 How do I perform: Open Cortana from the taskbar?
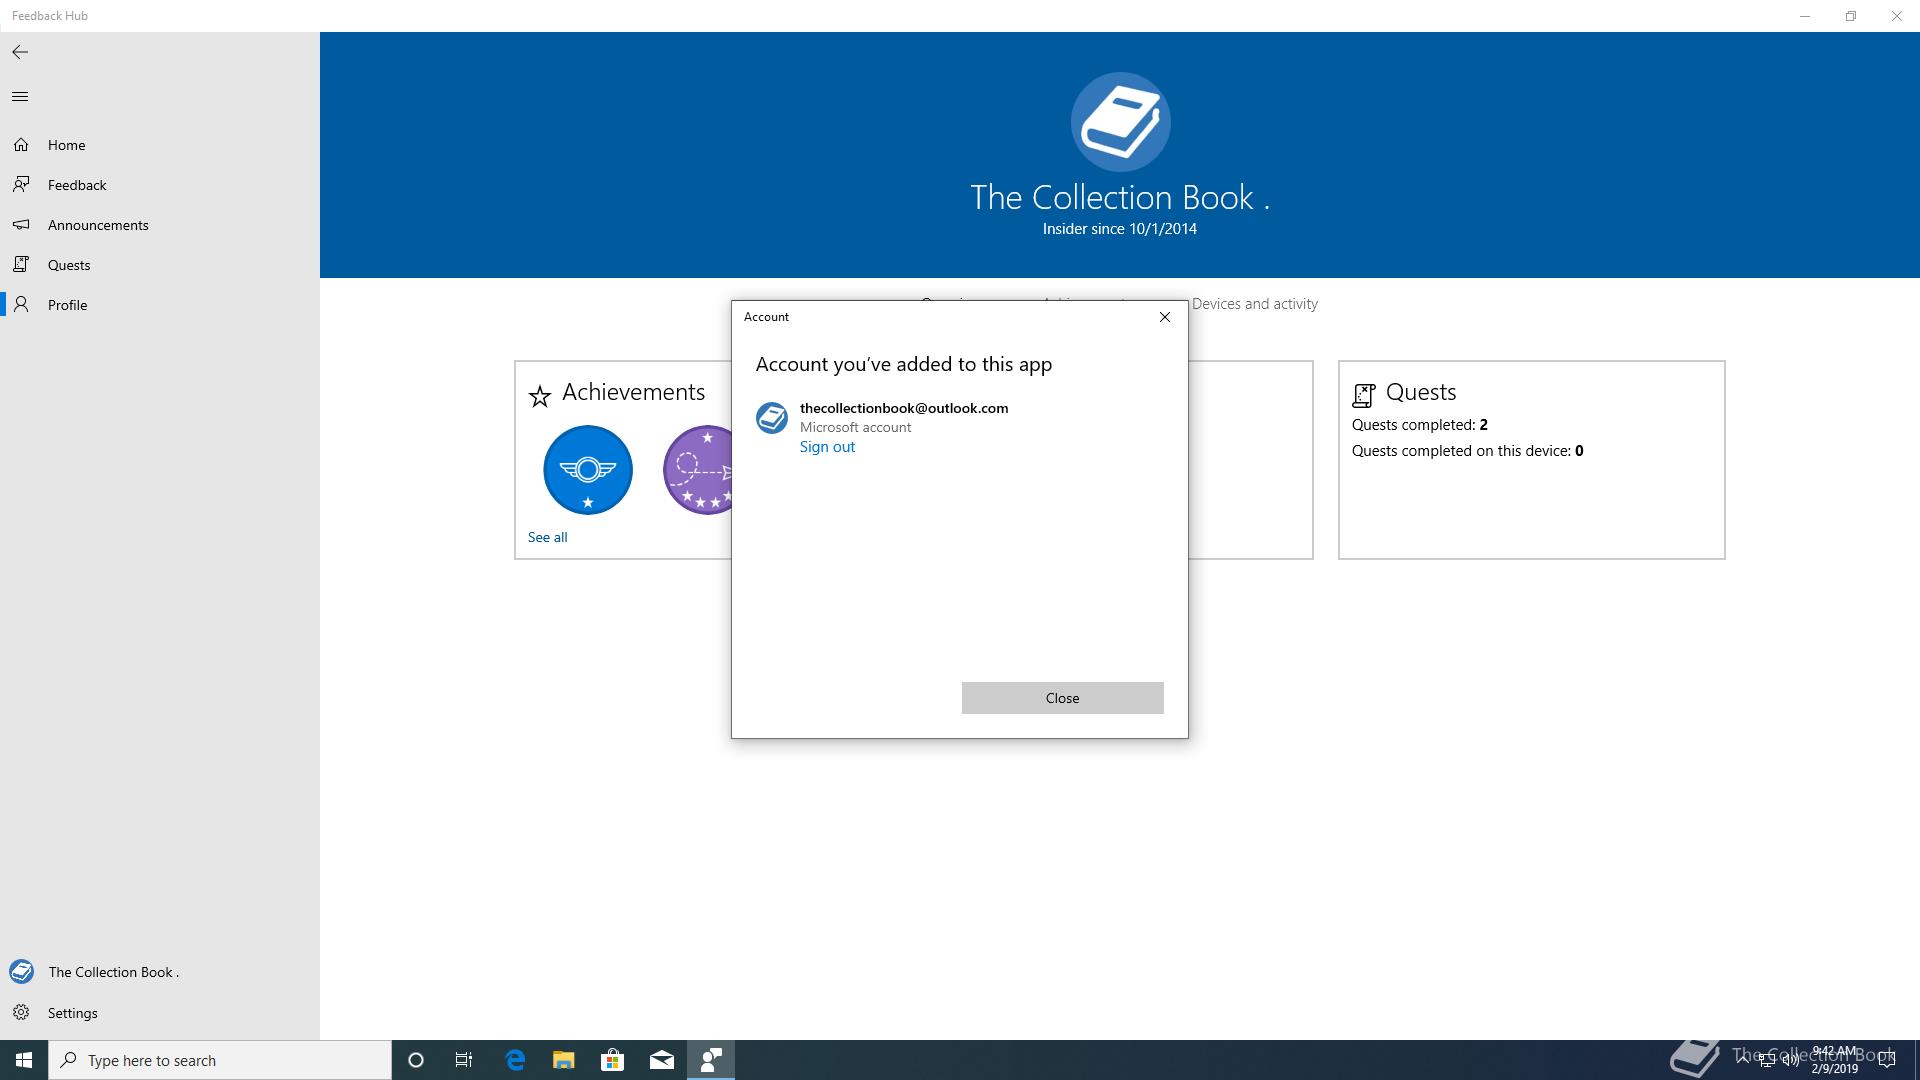416,1060
